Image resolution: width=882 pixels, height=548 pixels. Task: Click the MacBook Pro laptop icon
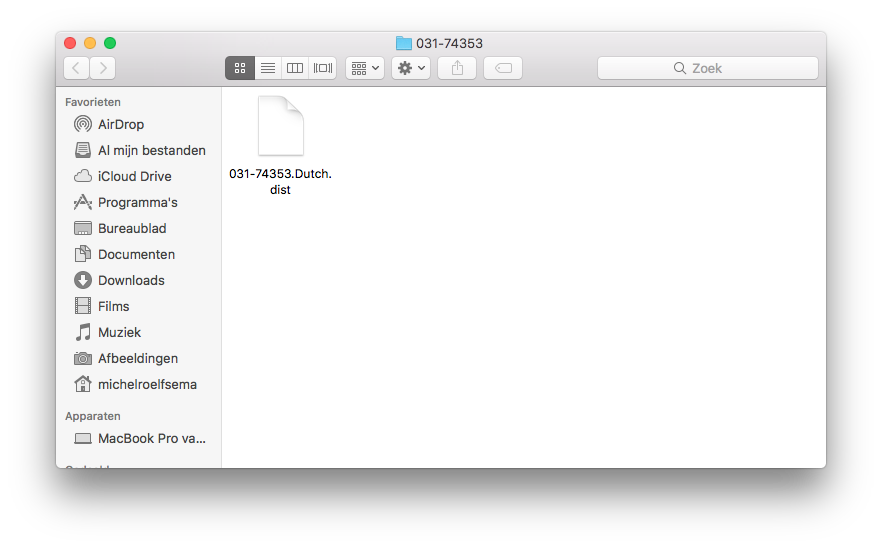[x=83, y=438]
